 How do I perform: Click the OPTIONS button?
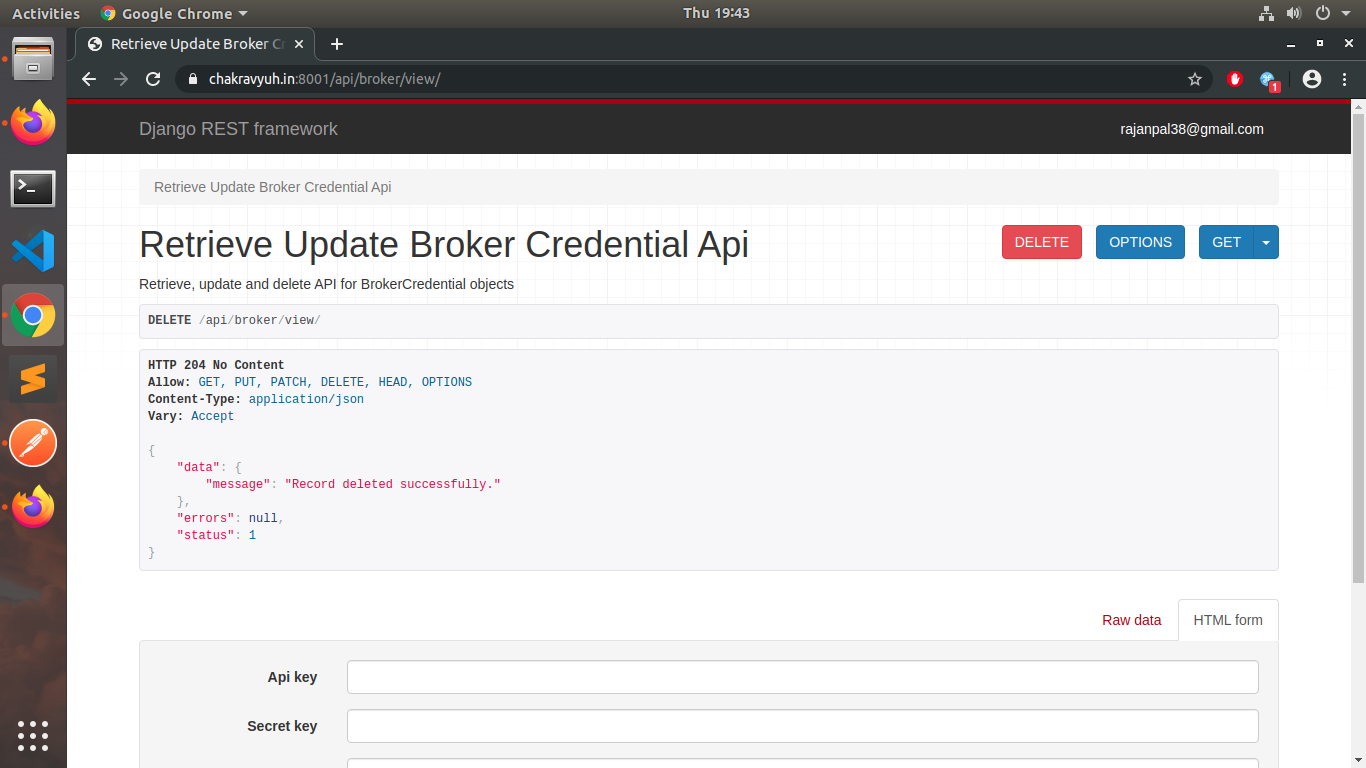tap(1140, 242)
